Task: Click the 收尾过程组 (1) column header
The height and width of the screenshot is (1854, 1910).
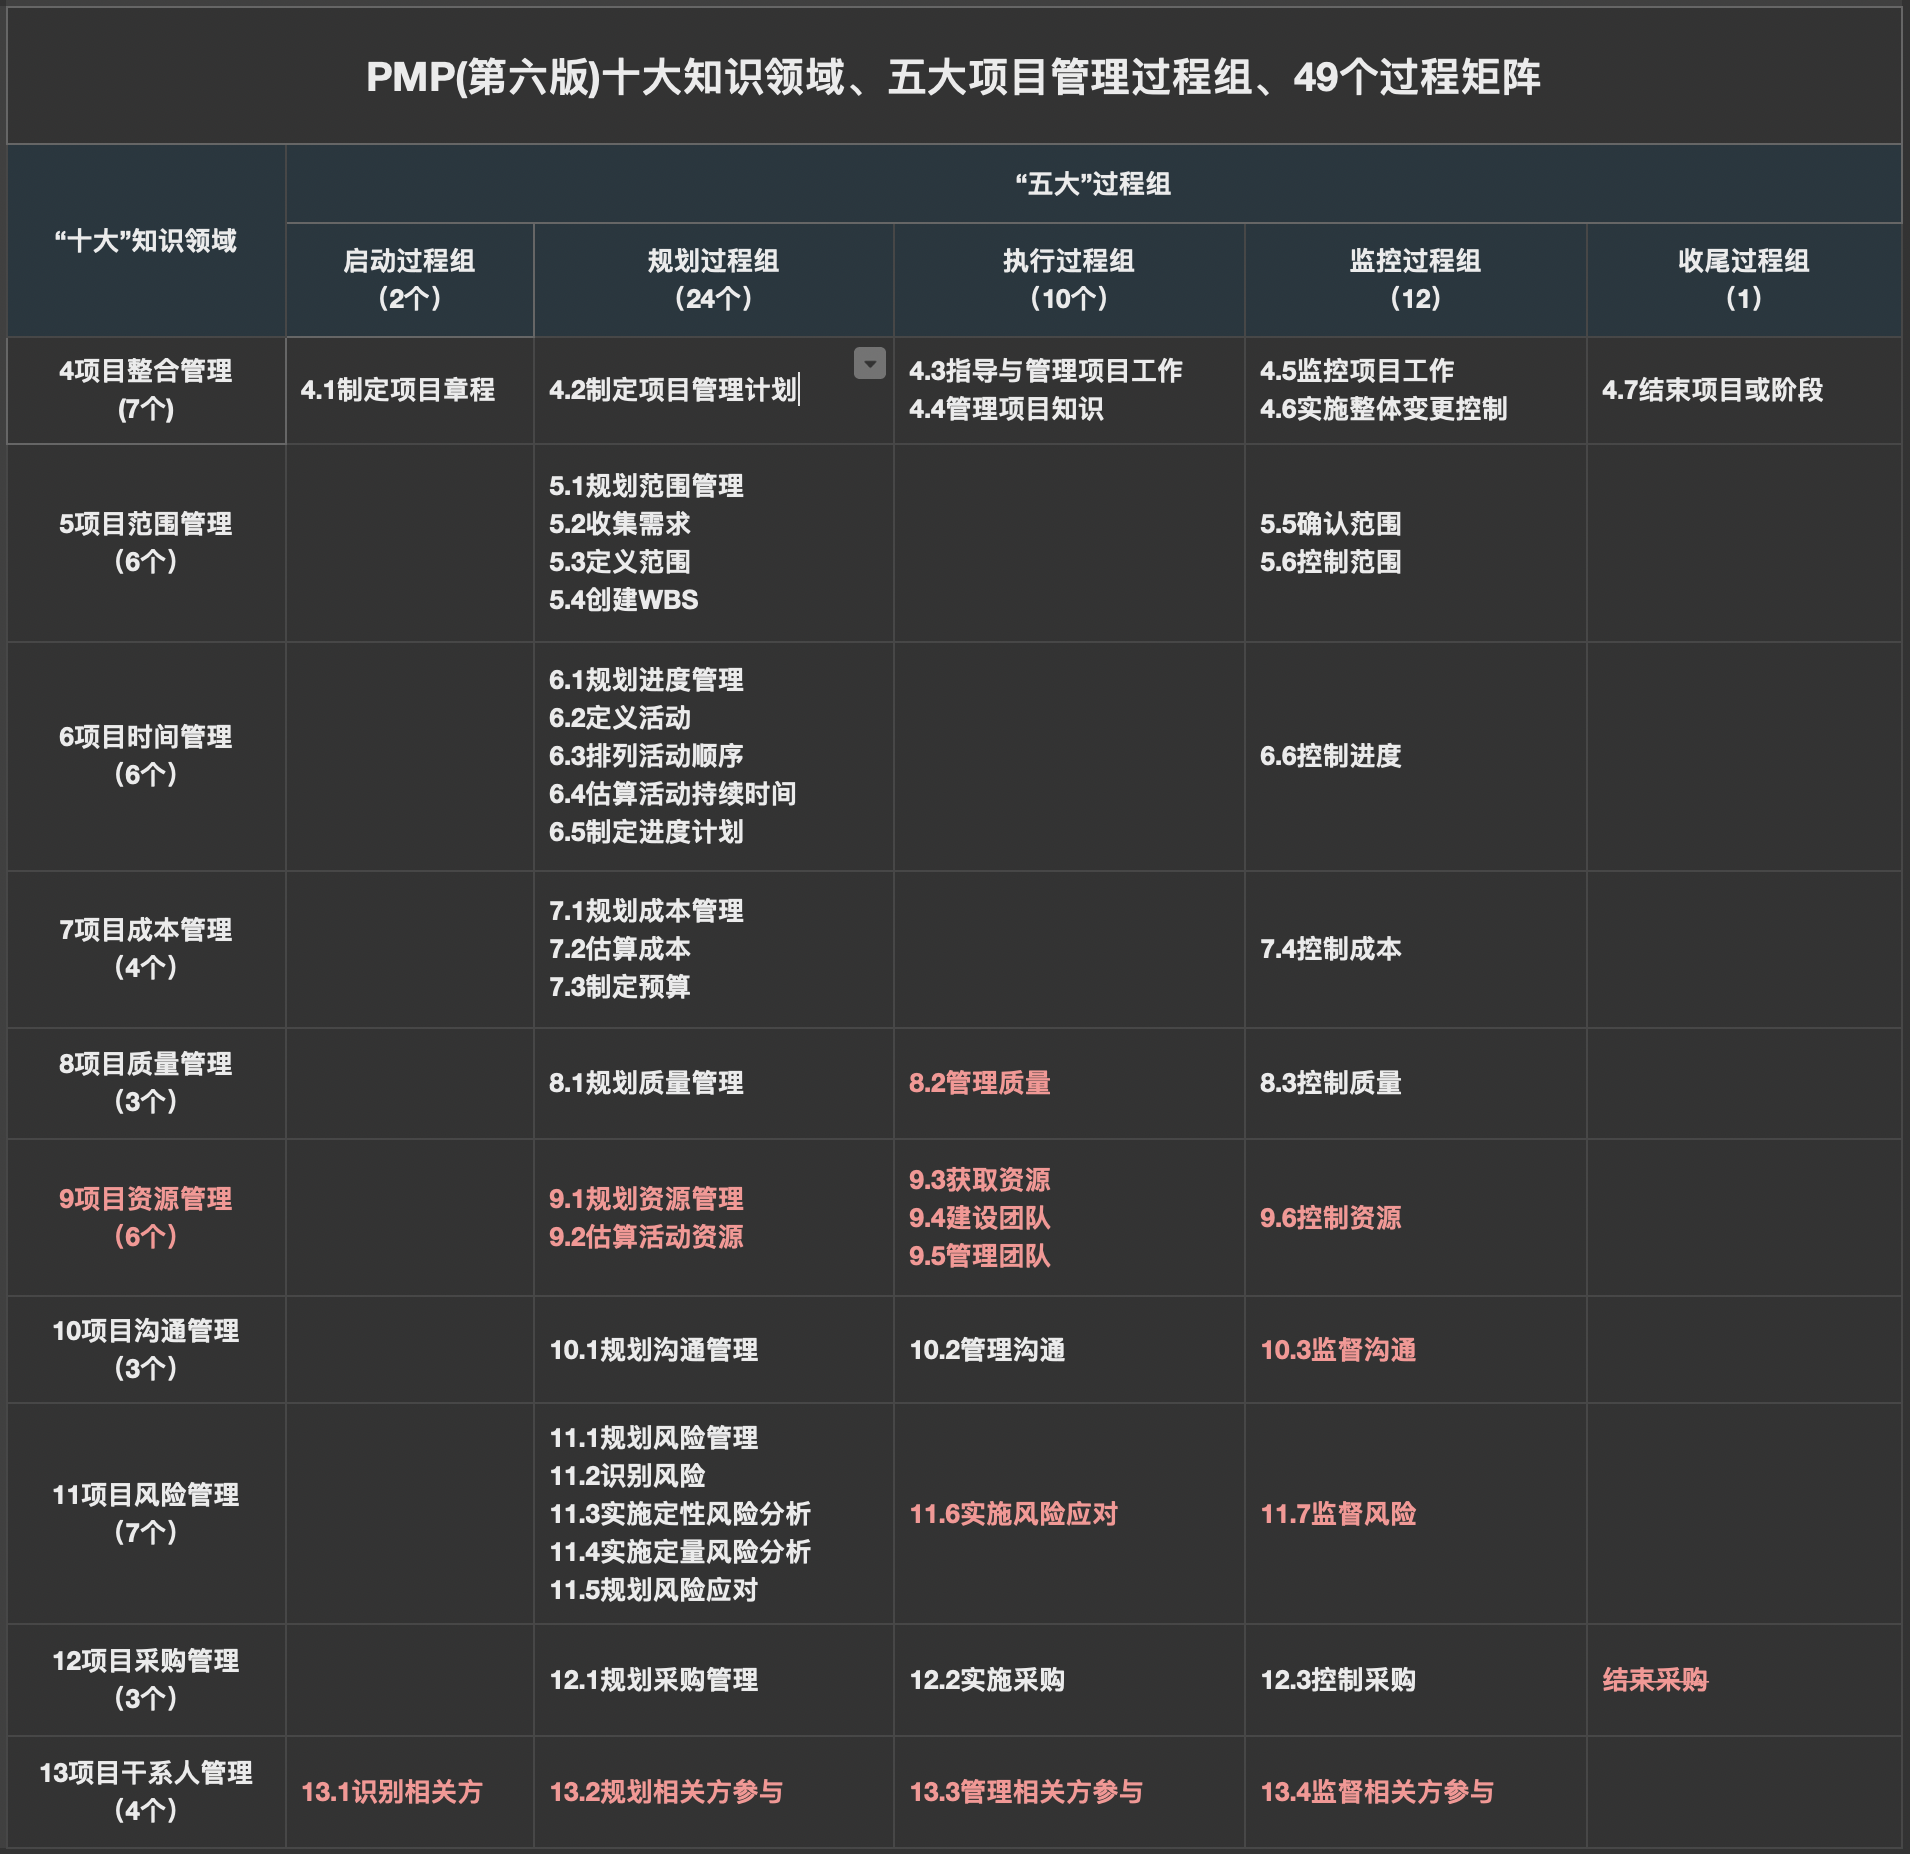Action: (1744, 280)
